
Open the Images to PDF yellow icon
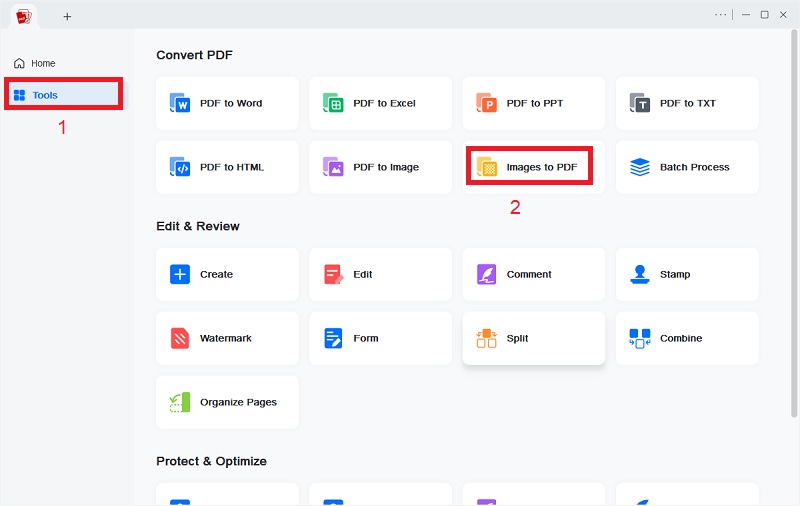(487, 167)
